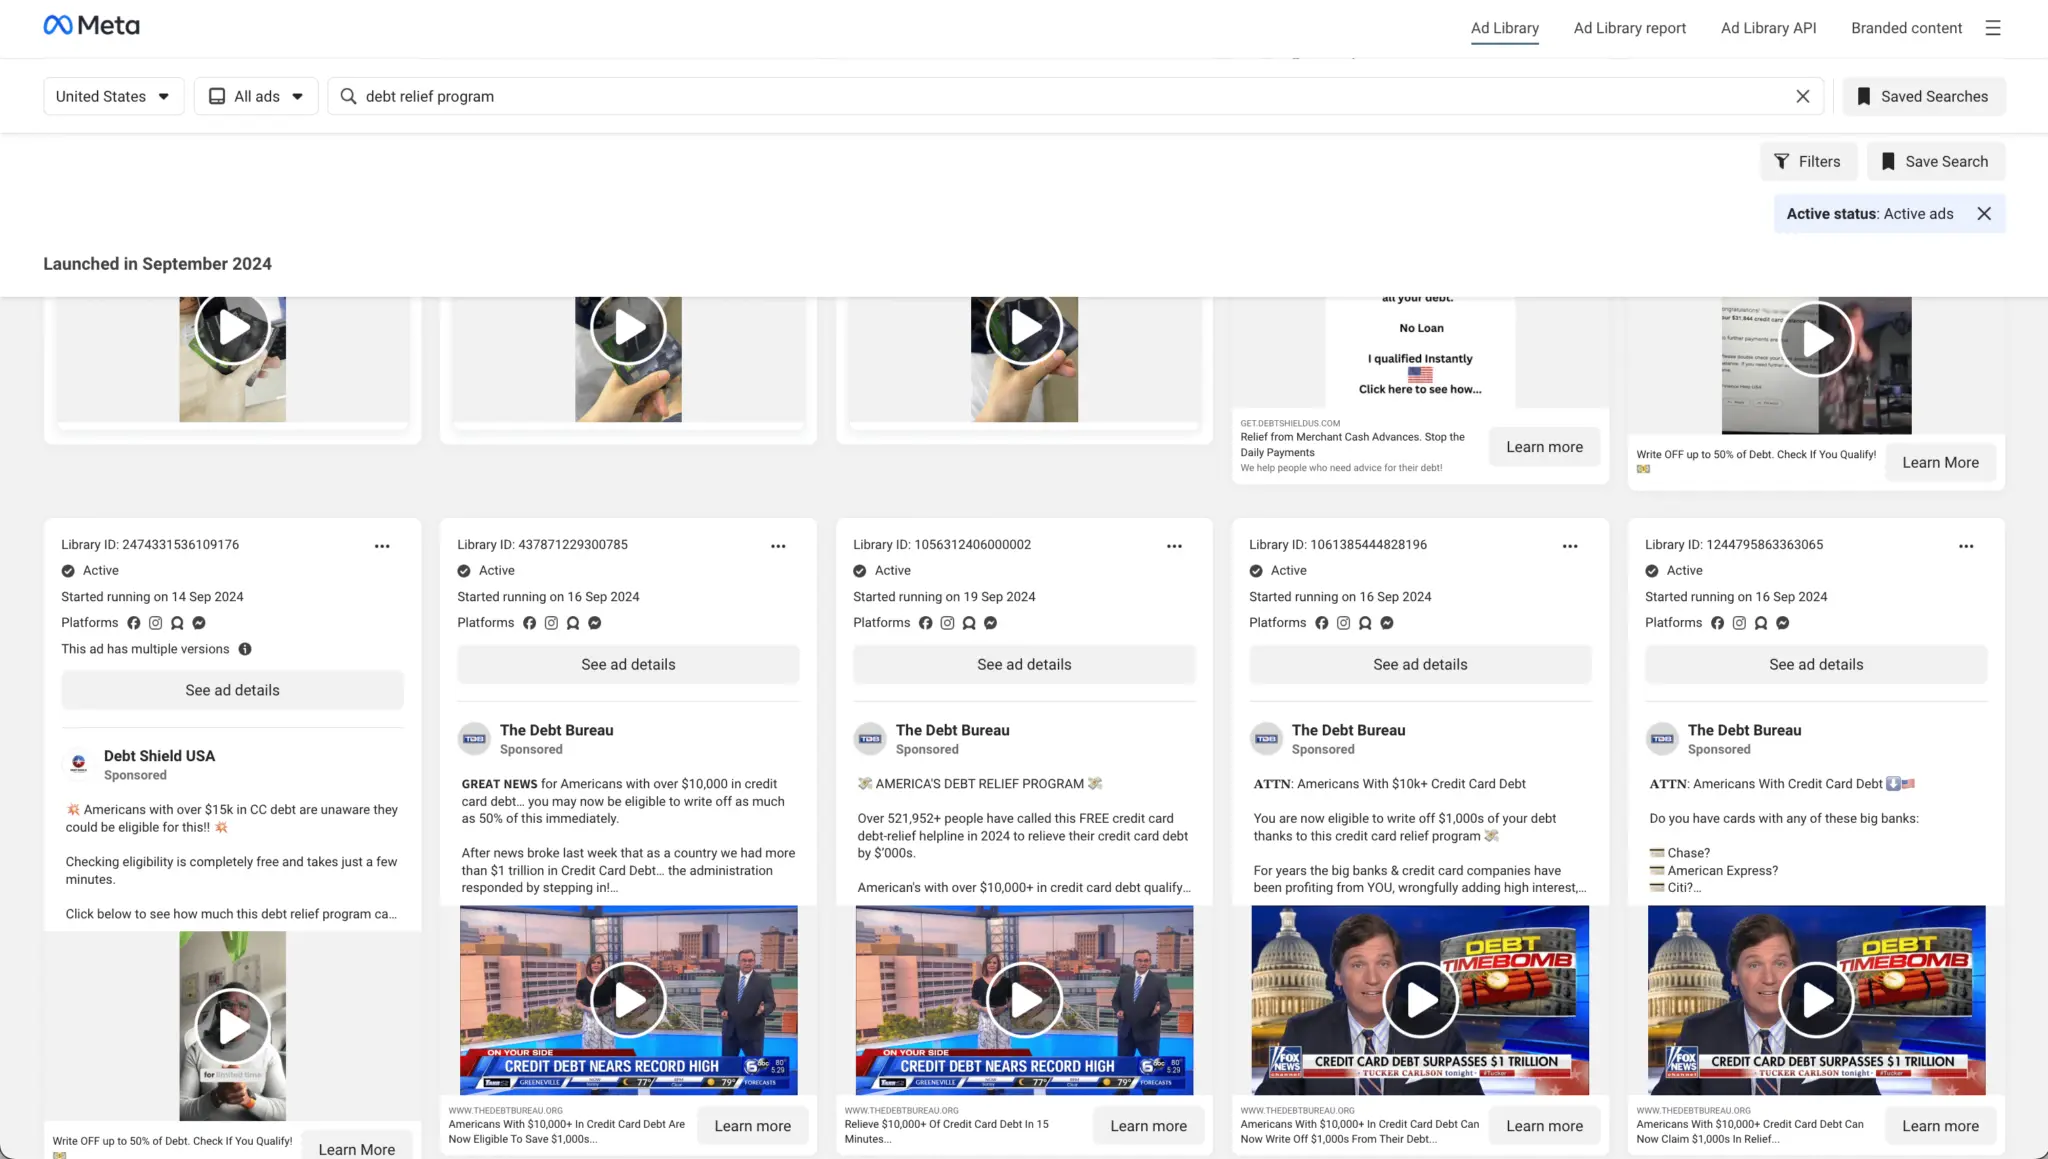Play the top-row video with the Learn More button

(x=1816, y=339)
